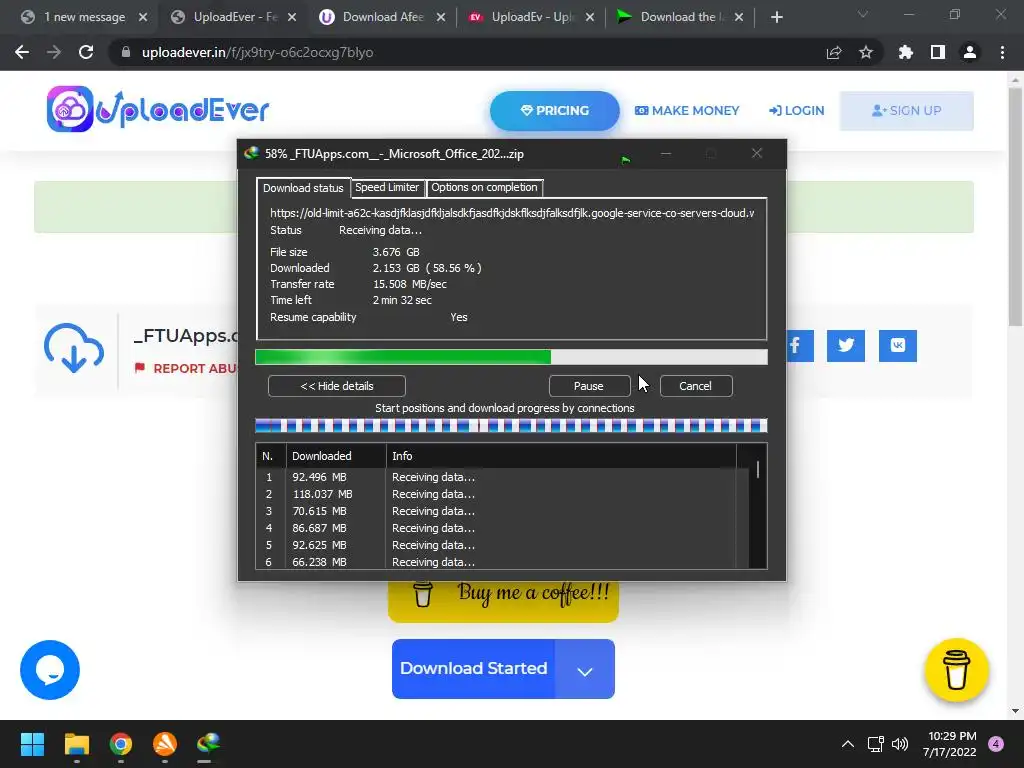The image size is (1024, 768).
Task: Click the connections progress segment bar
Action: coord(511,426)
